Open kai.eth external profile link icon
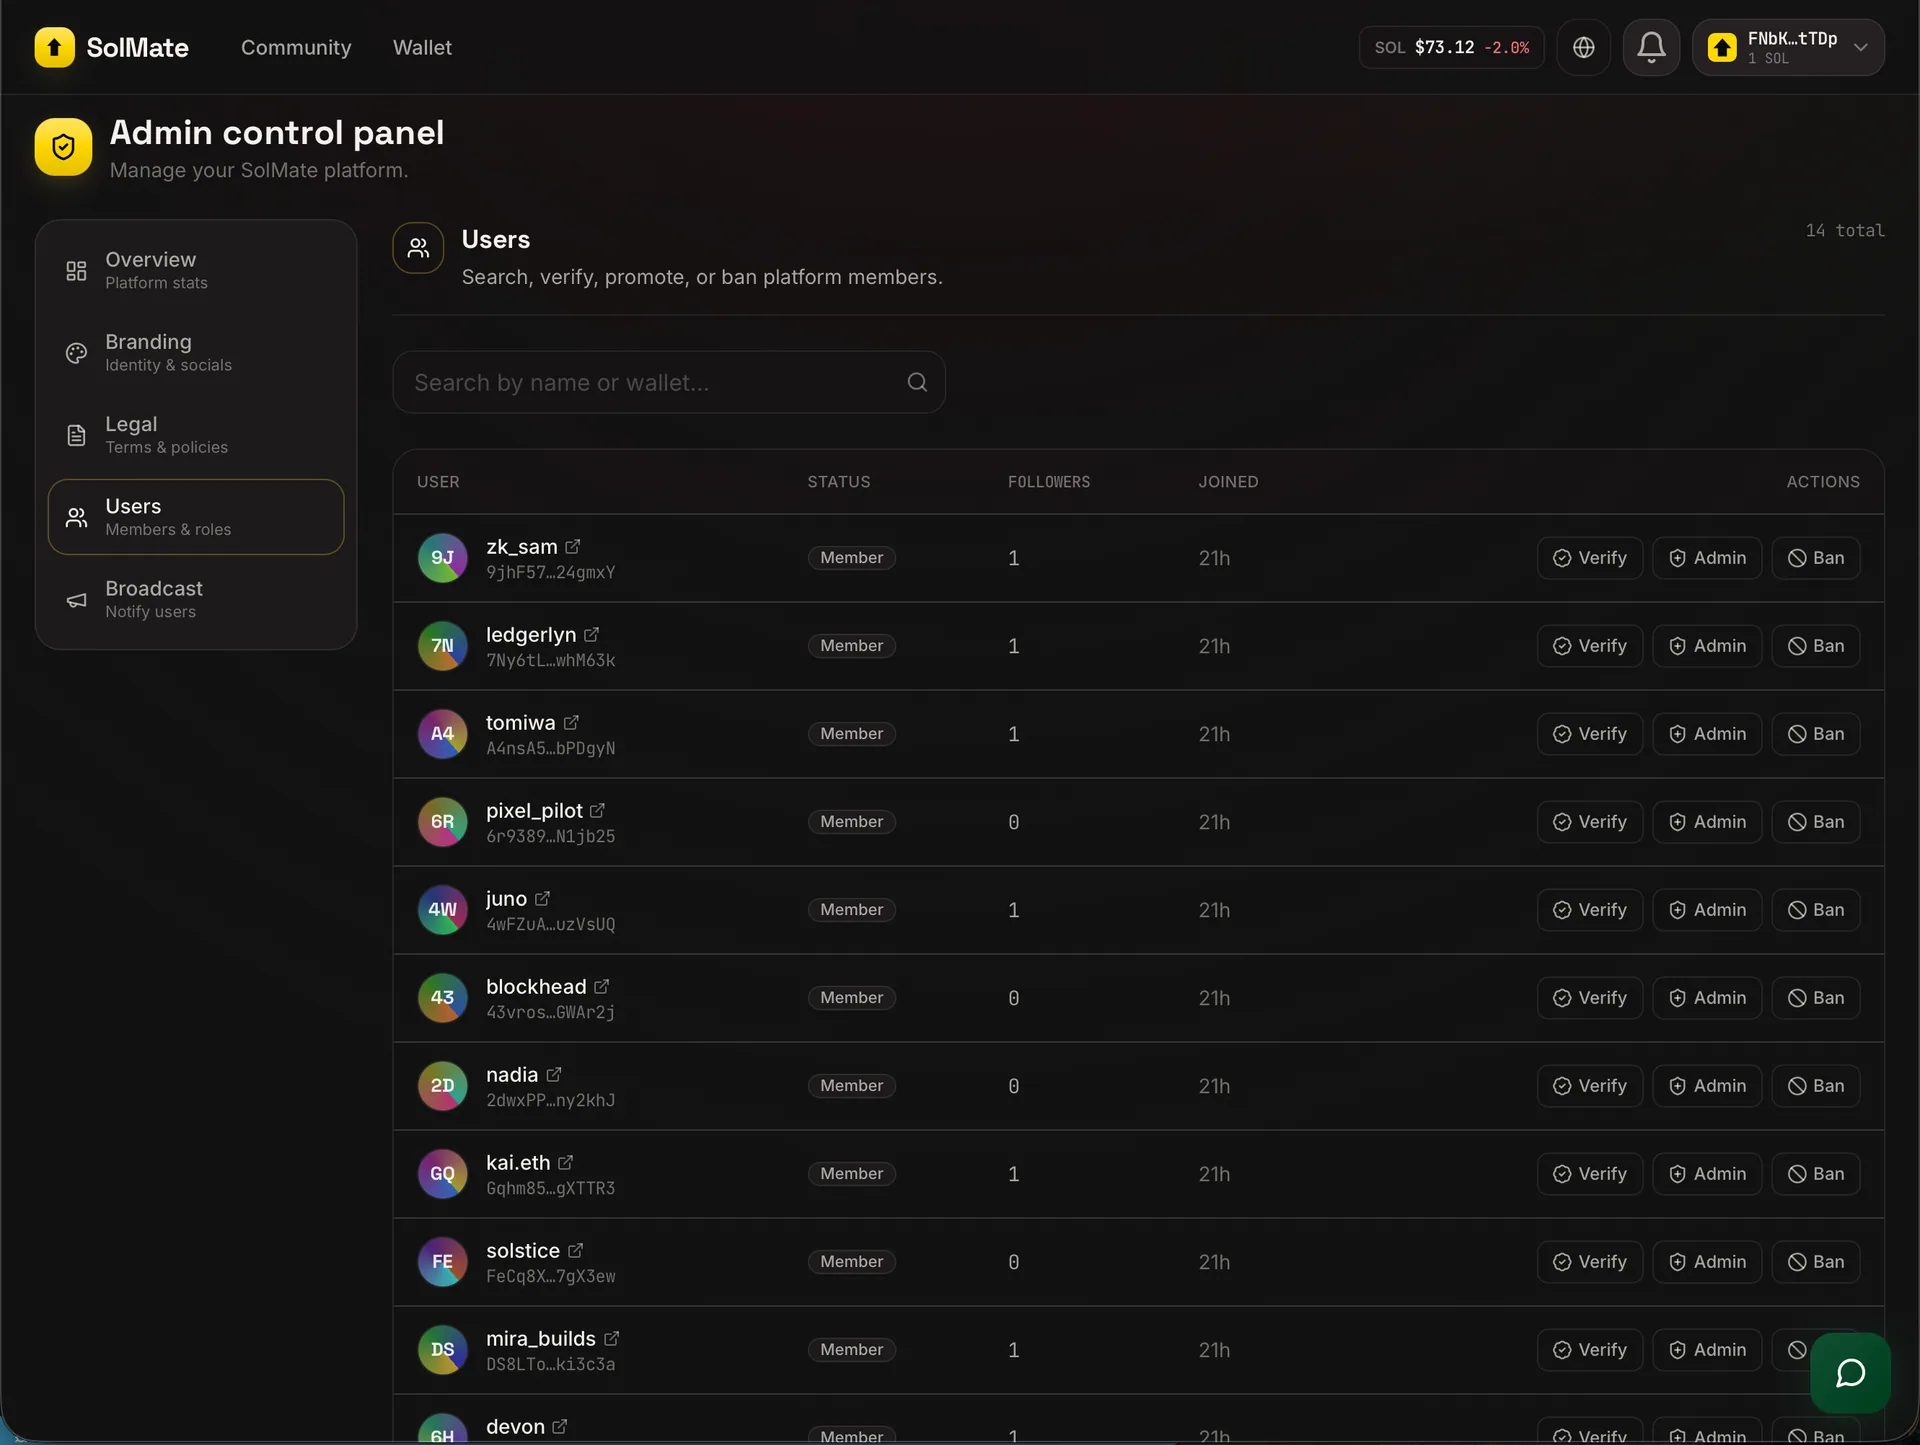Screen dimensions: 1920x1445 coord(565,1163)
